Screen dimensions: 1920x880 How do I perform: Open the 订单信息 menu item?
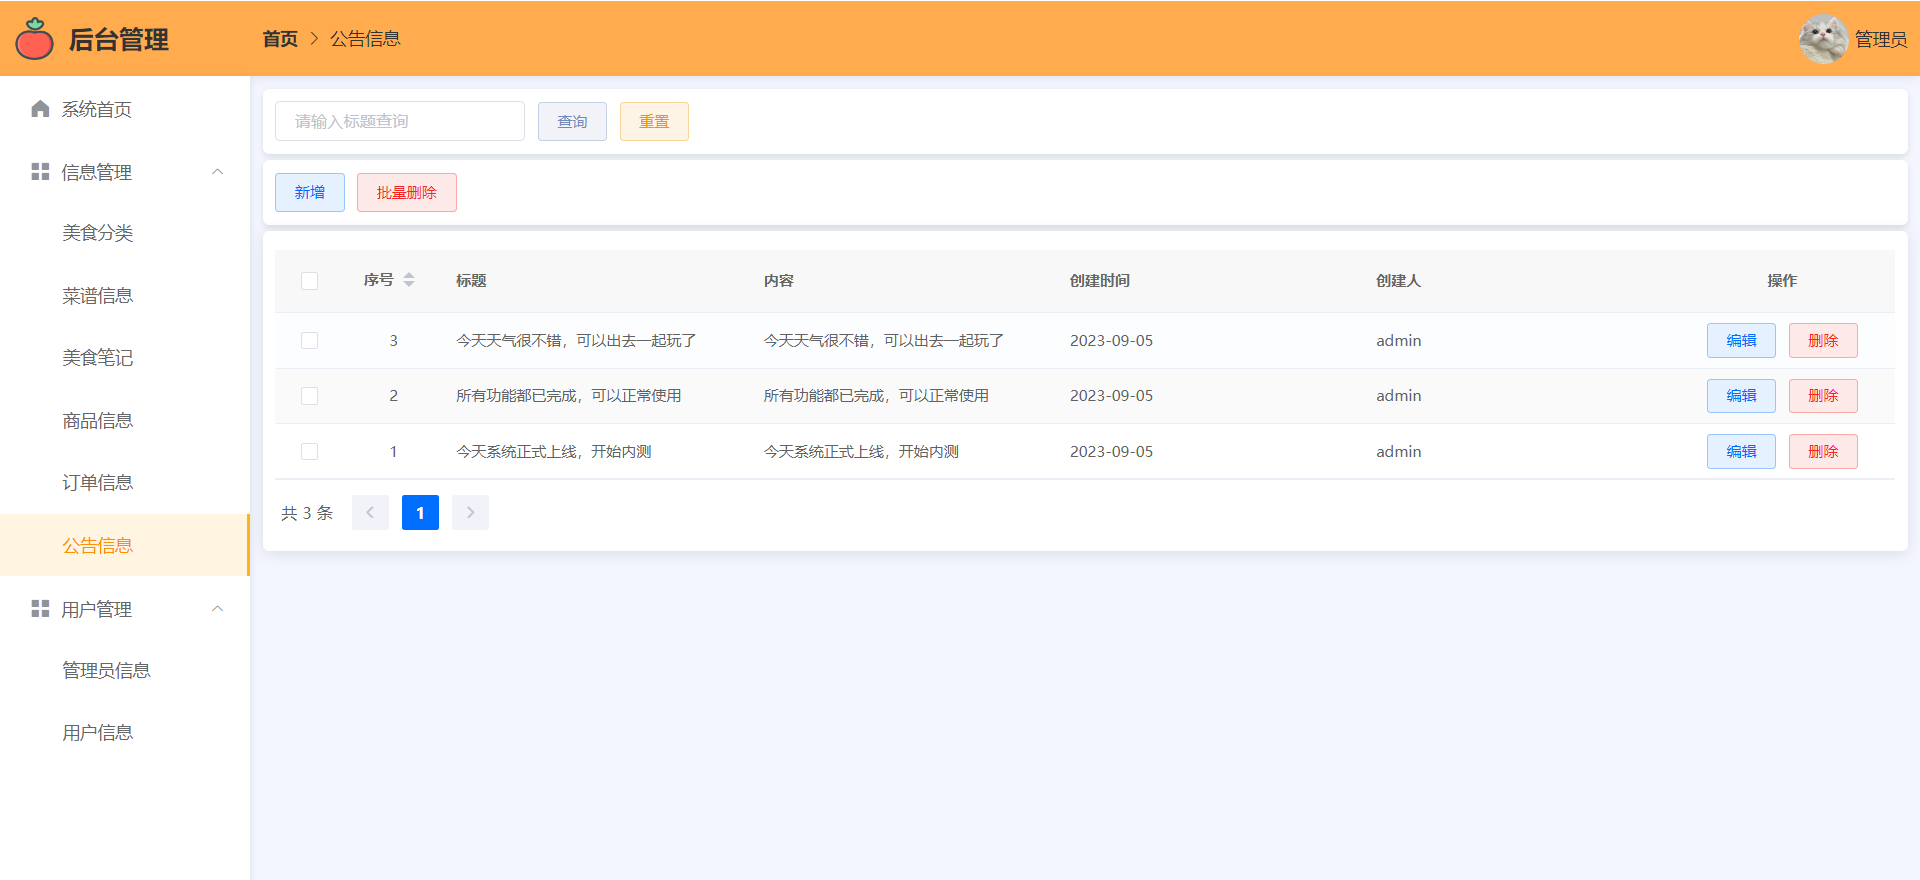tap(125, 483)
